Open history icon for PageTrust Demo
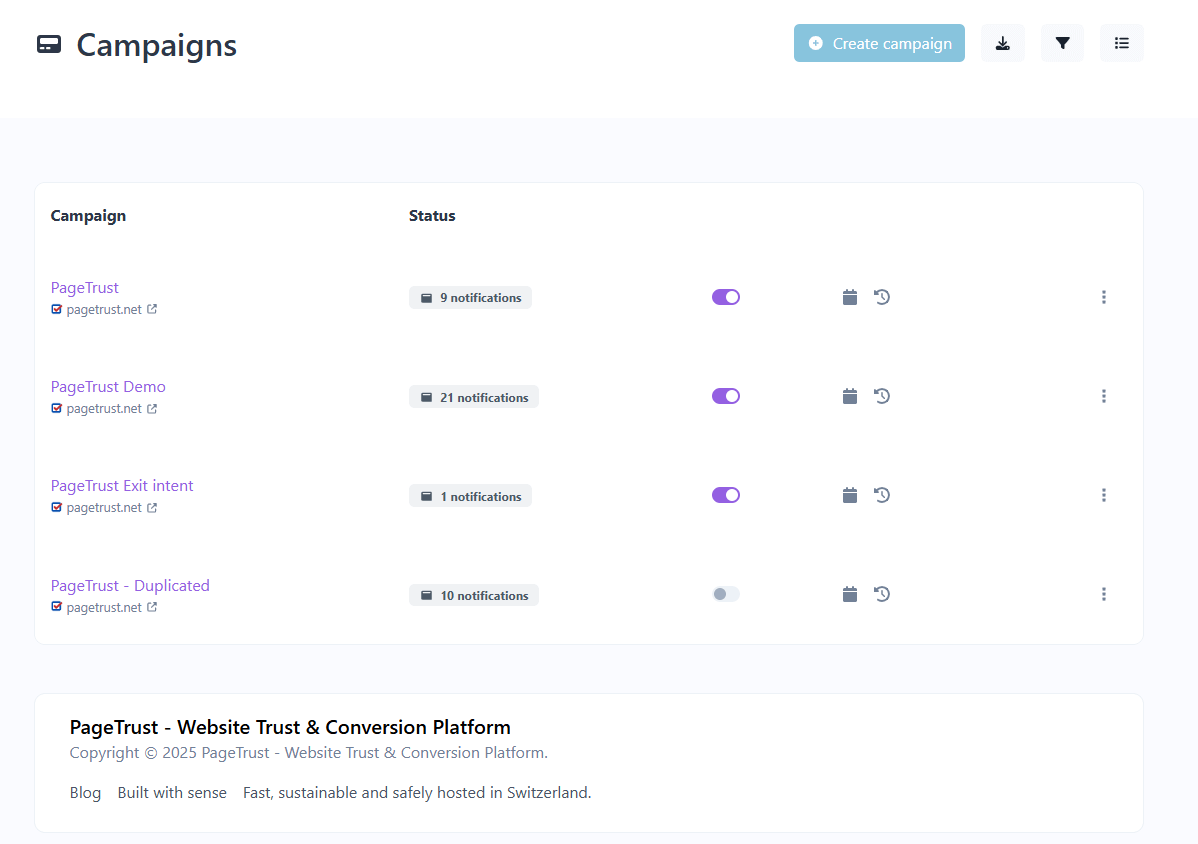 [x=882, y=396]
